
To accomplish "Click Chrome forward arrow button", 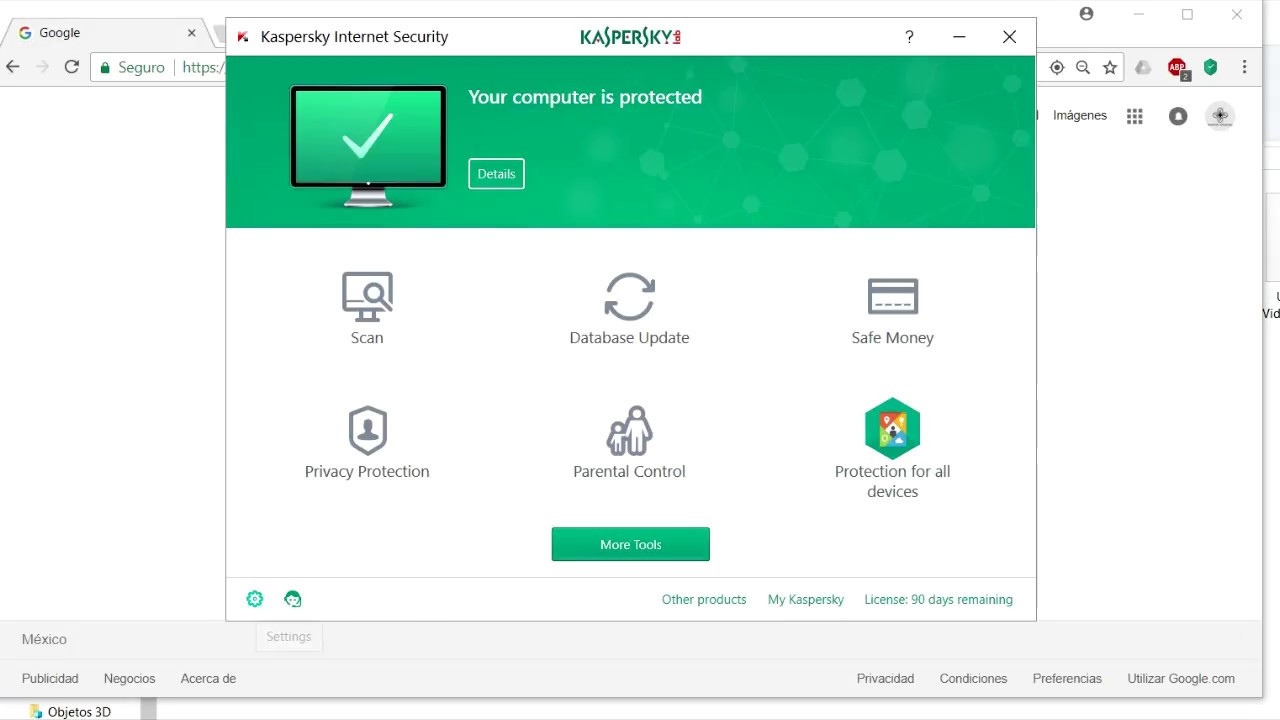I will [42, 67].
